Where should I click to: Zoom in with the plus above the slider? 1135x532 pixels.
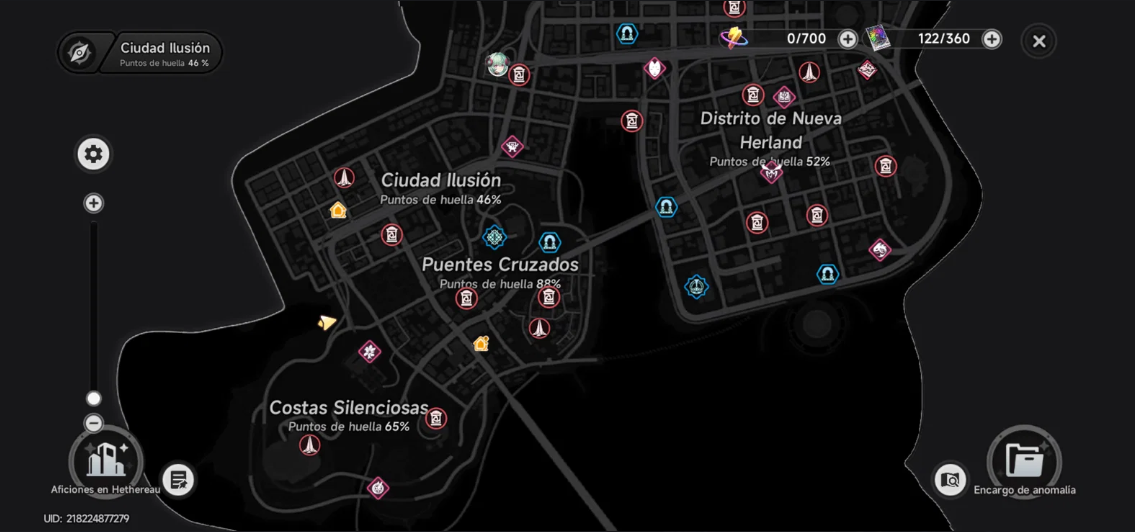coord(93,203)
